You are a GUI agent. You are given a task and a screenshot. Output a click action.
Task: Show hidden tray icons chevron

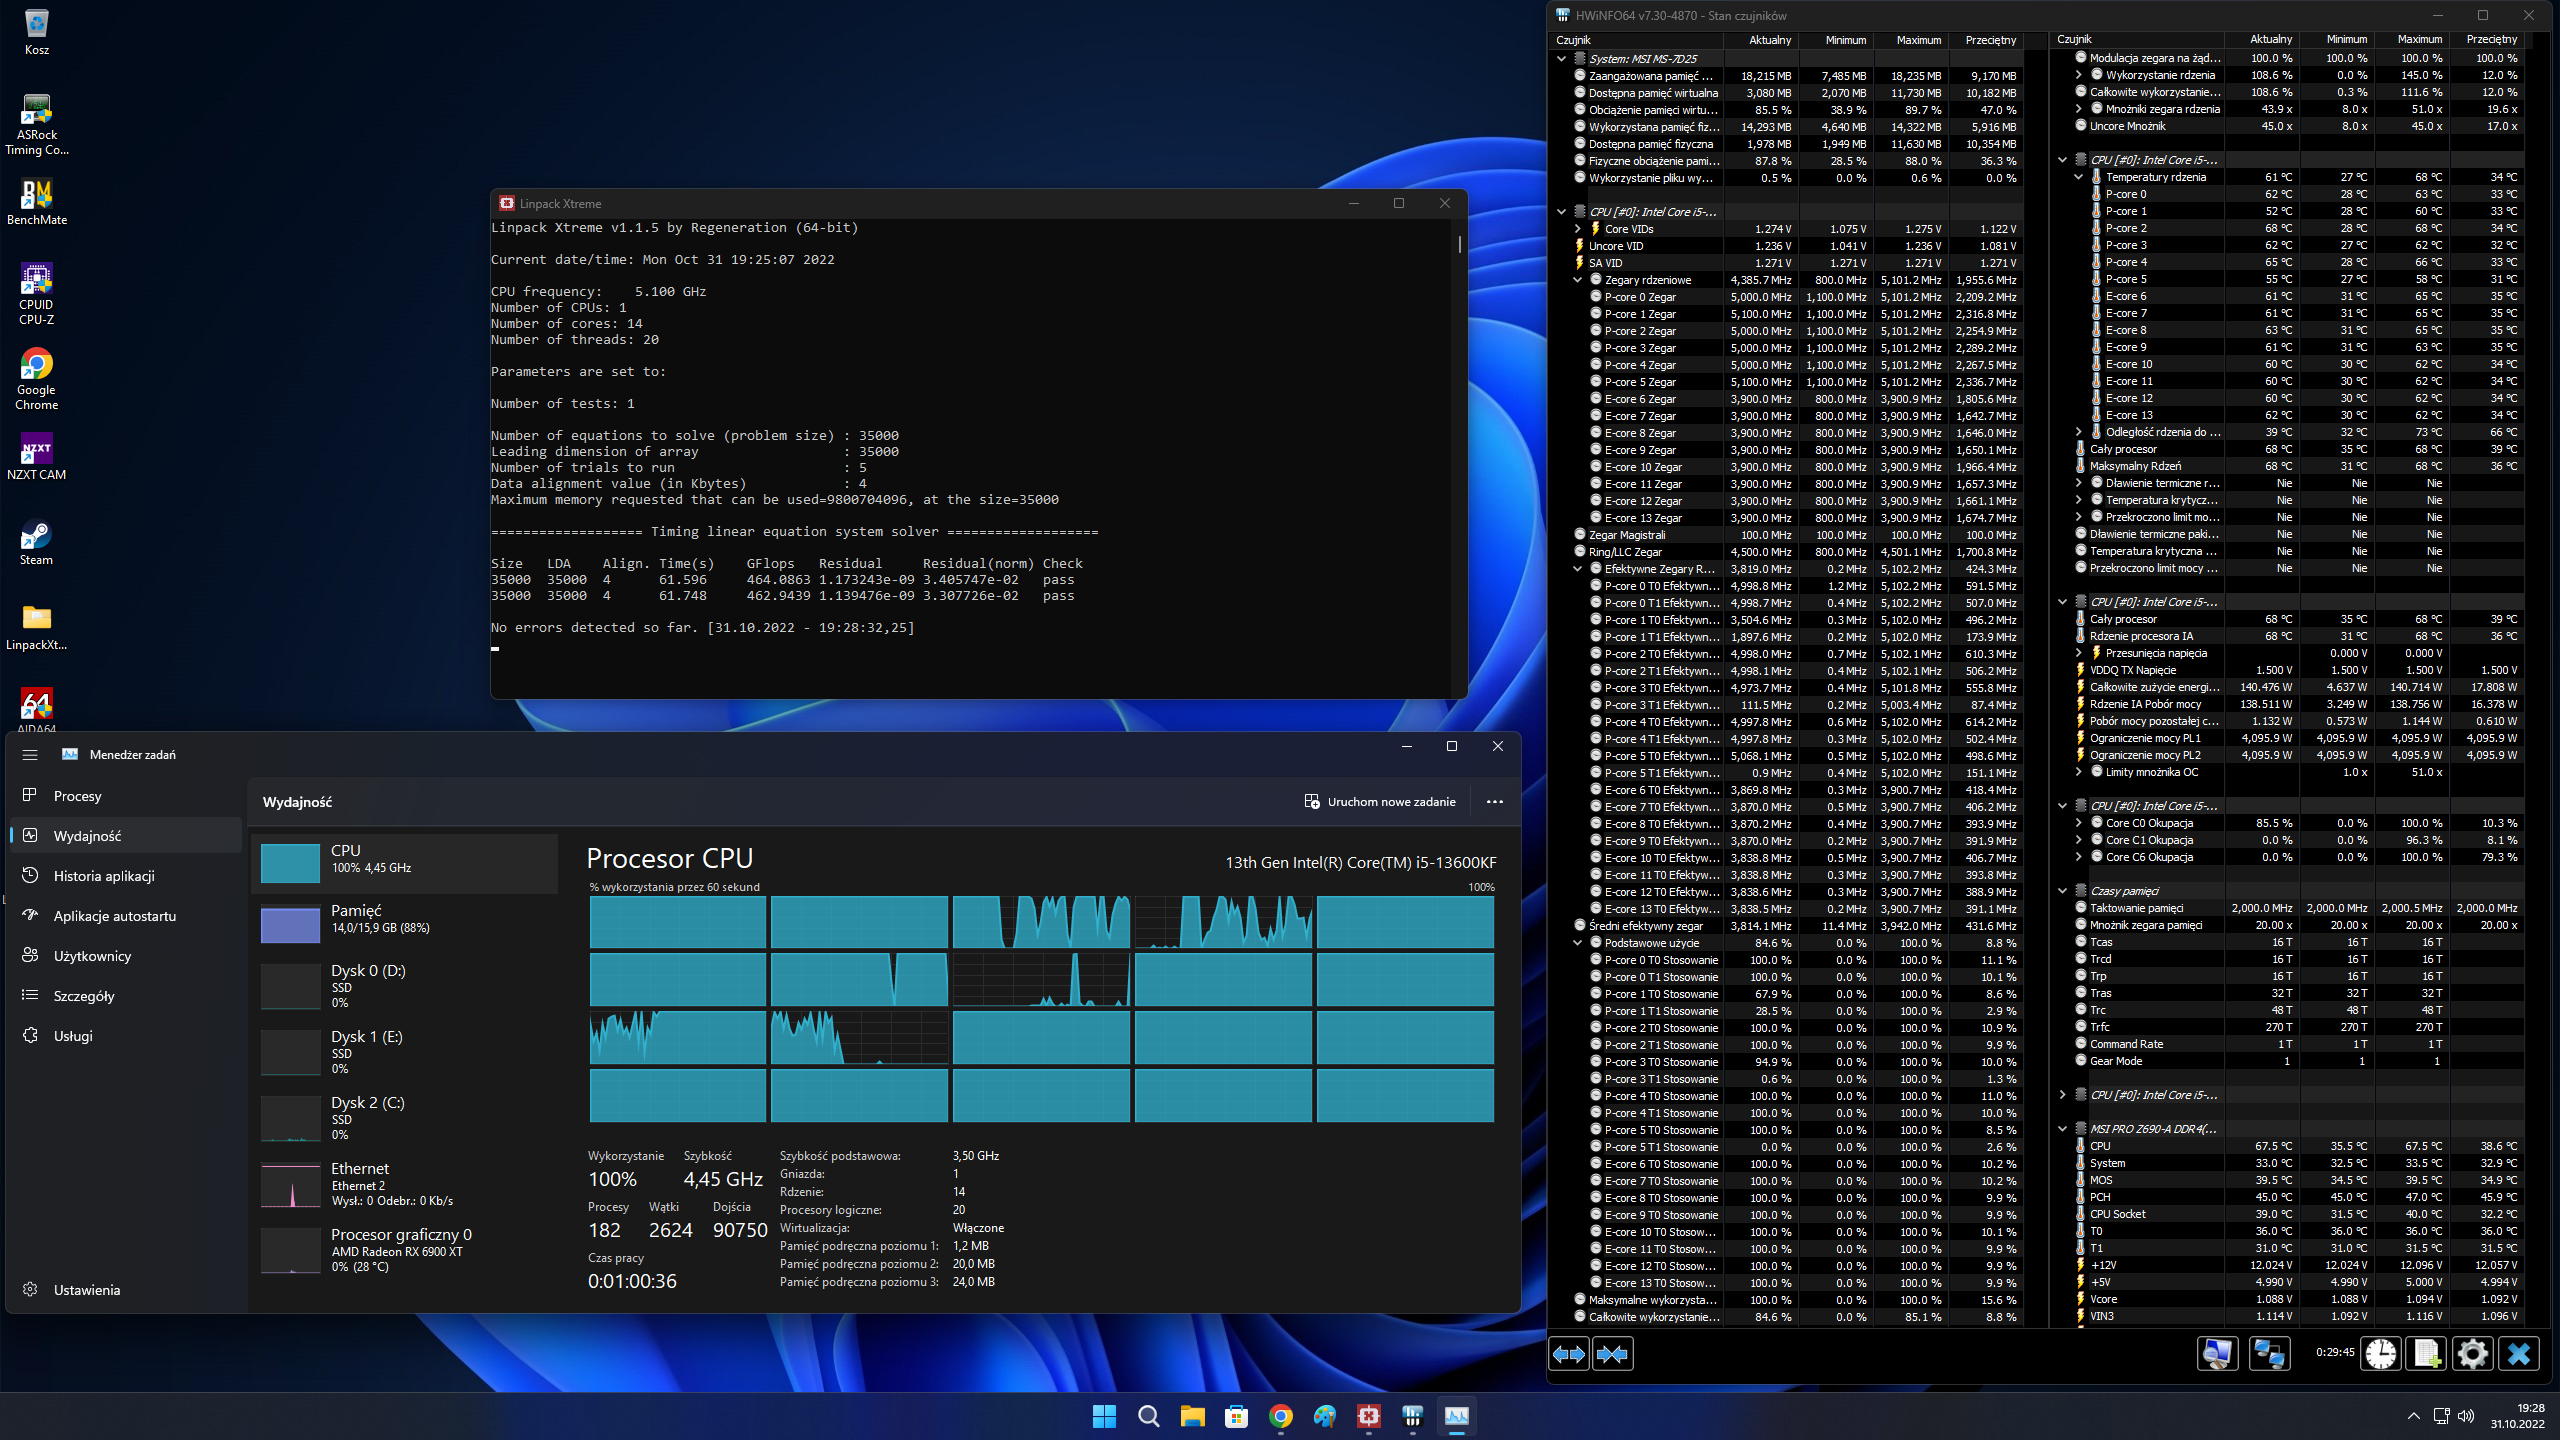pos(2413,1416)
